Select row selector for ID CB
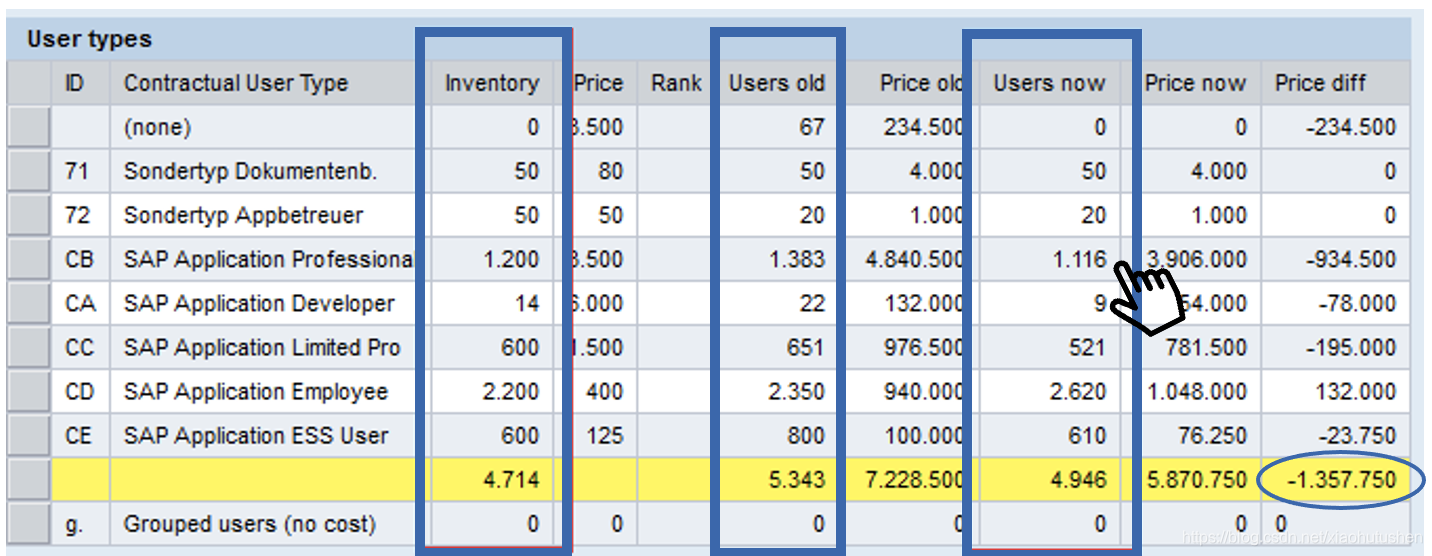This screenshot has height=556, width=1432. click(x=28, y=259)
